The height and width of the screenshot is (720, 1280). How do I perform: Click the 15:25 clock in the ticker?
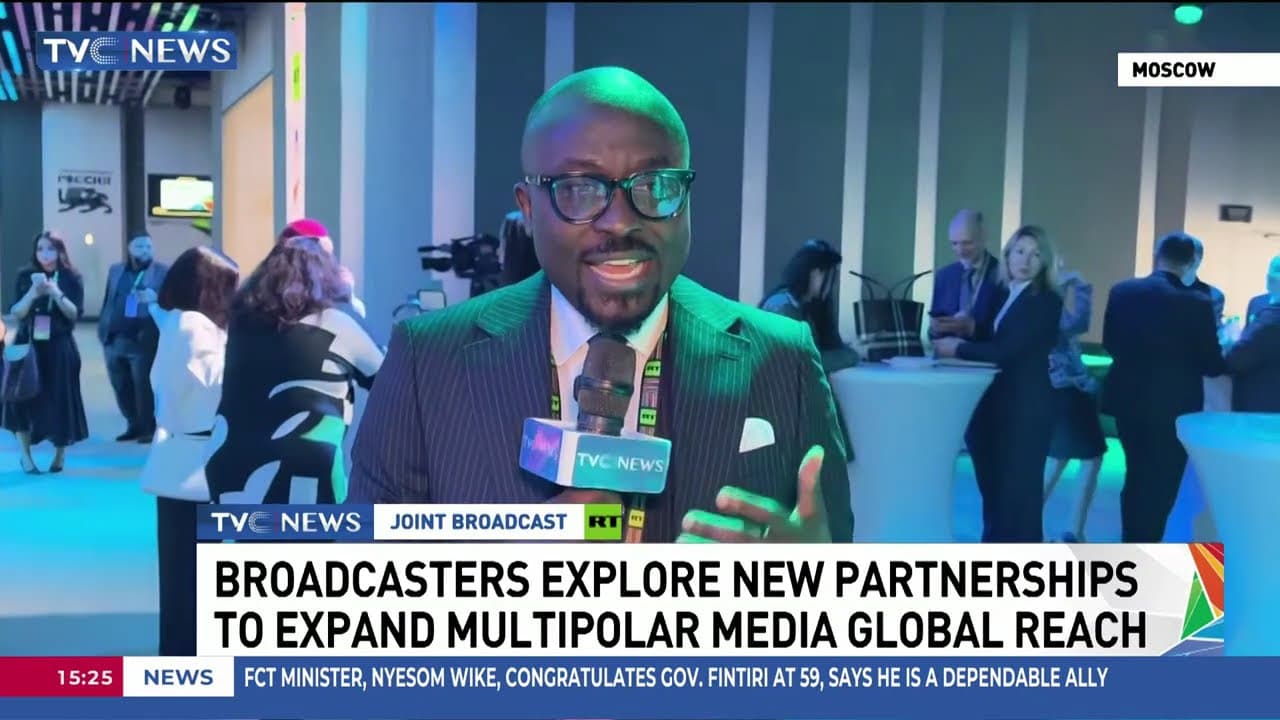[x=84, y=677]
